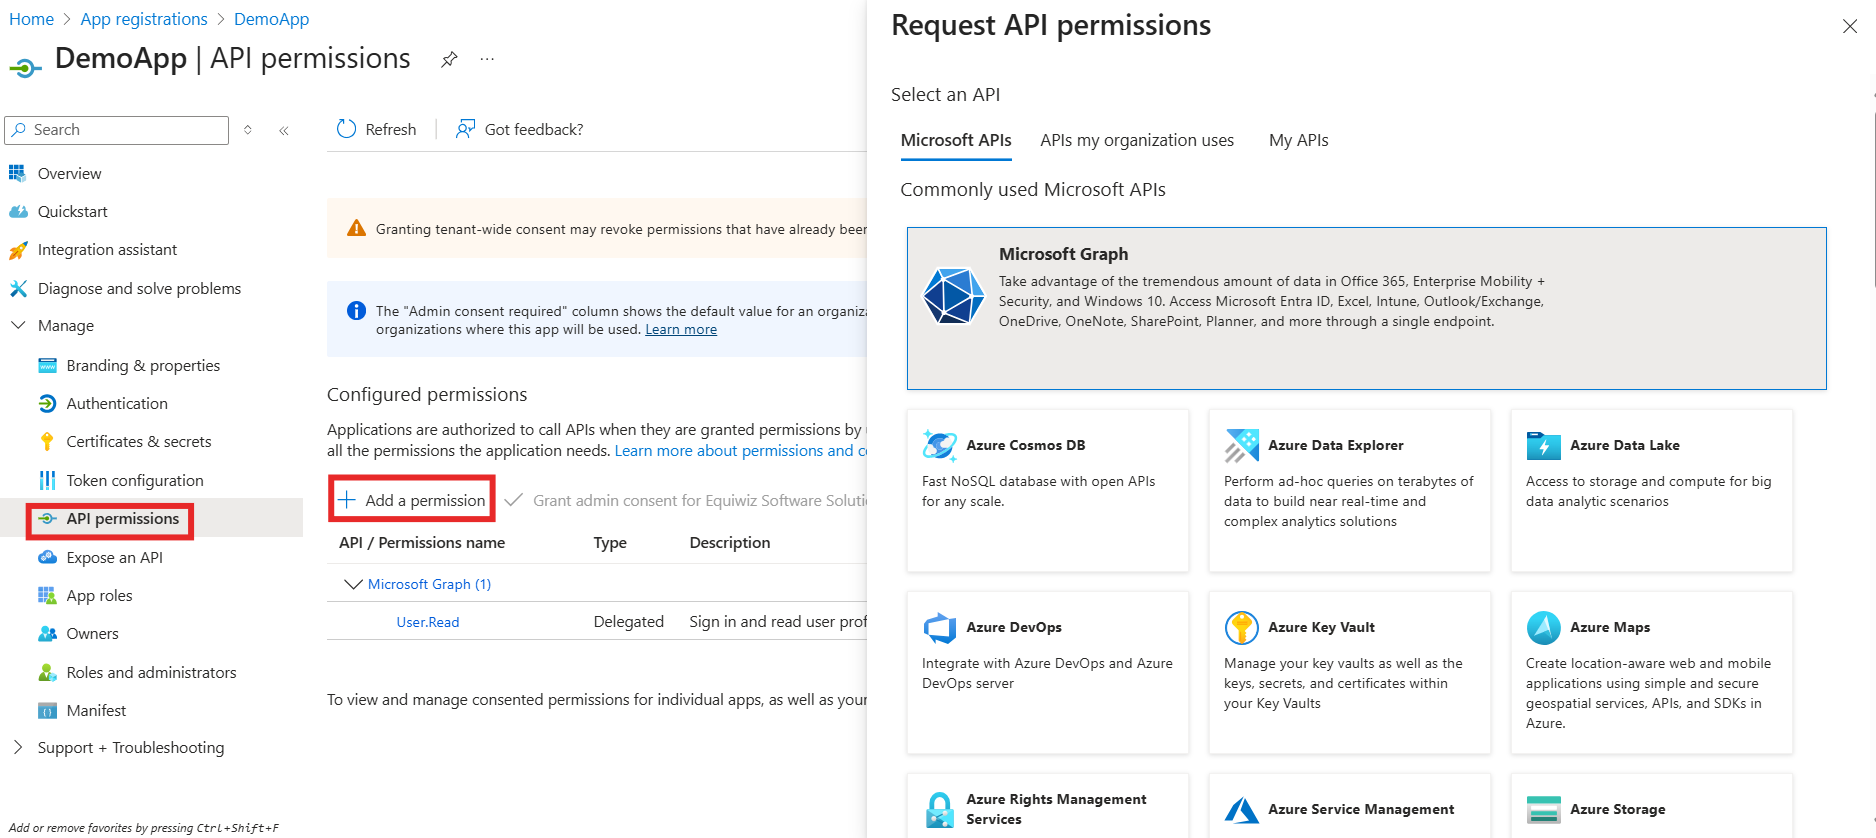Click the Overview grid icon in sidebar
Screen dimensions: 1876x838
click(17, 173)
